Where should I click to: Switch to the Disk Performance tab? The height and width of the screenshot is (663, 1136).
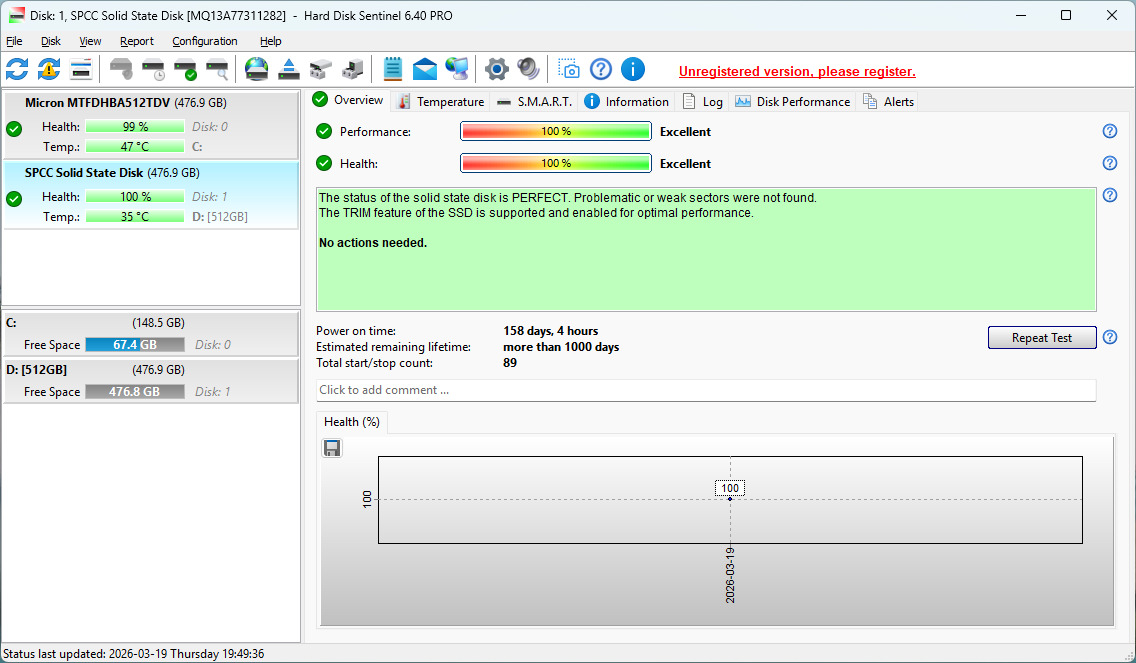click(793, 101)
